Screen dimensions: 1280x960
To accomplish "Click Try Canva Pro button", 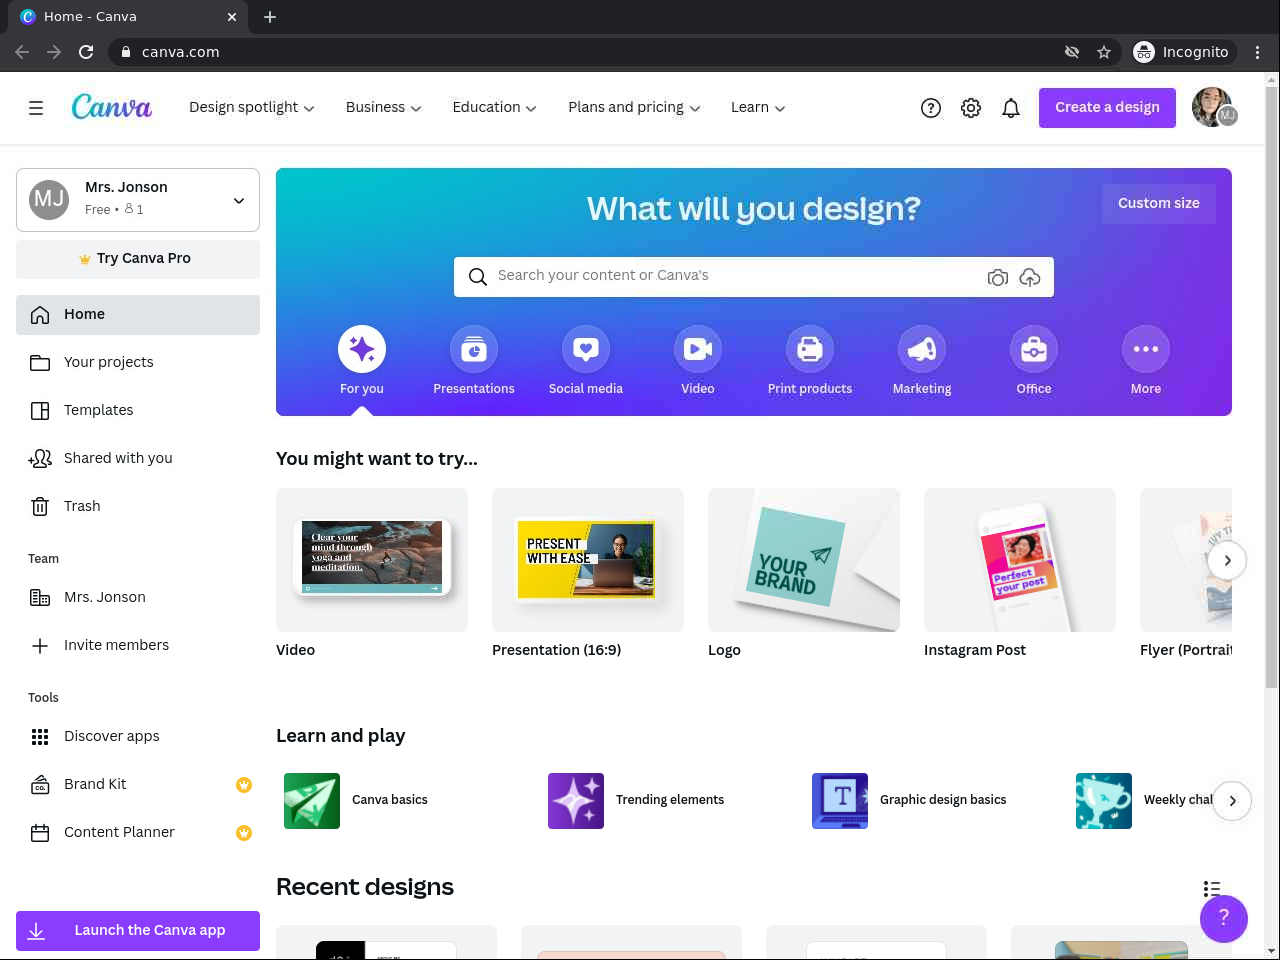I will coord(138,259).
